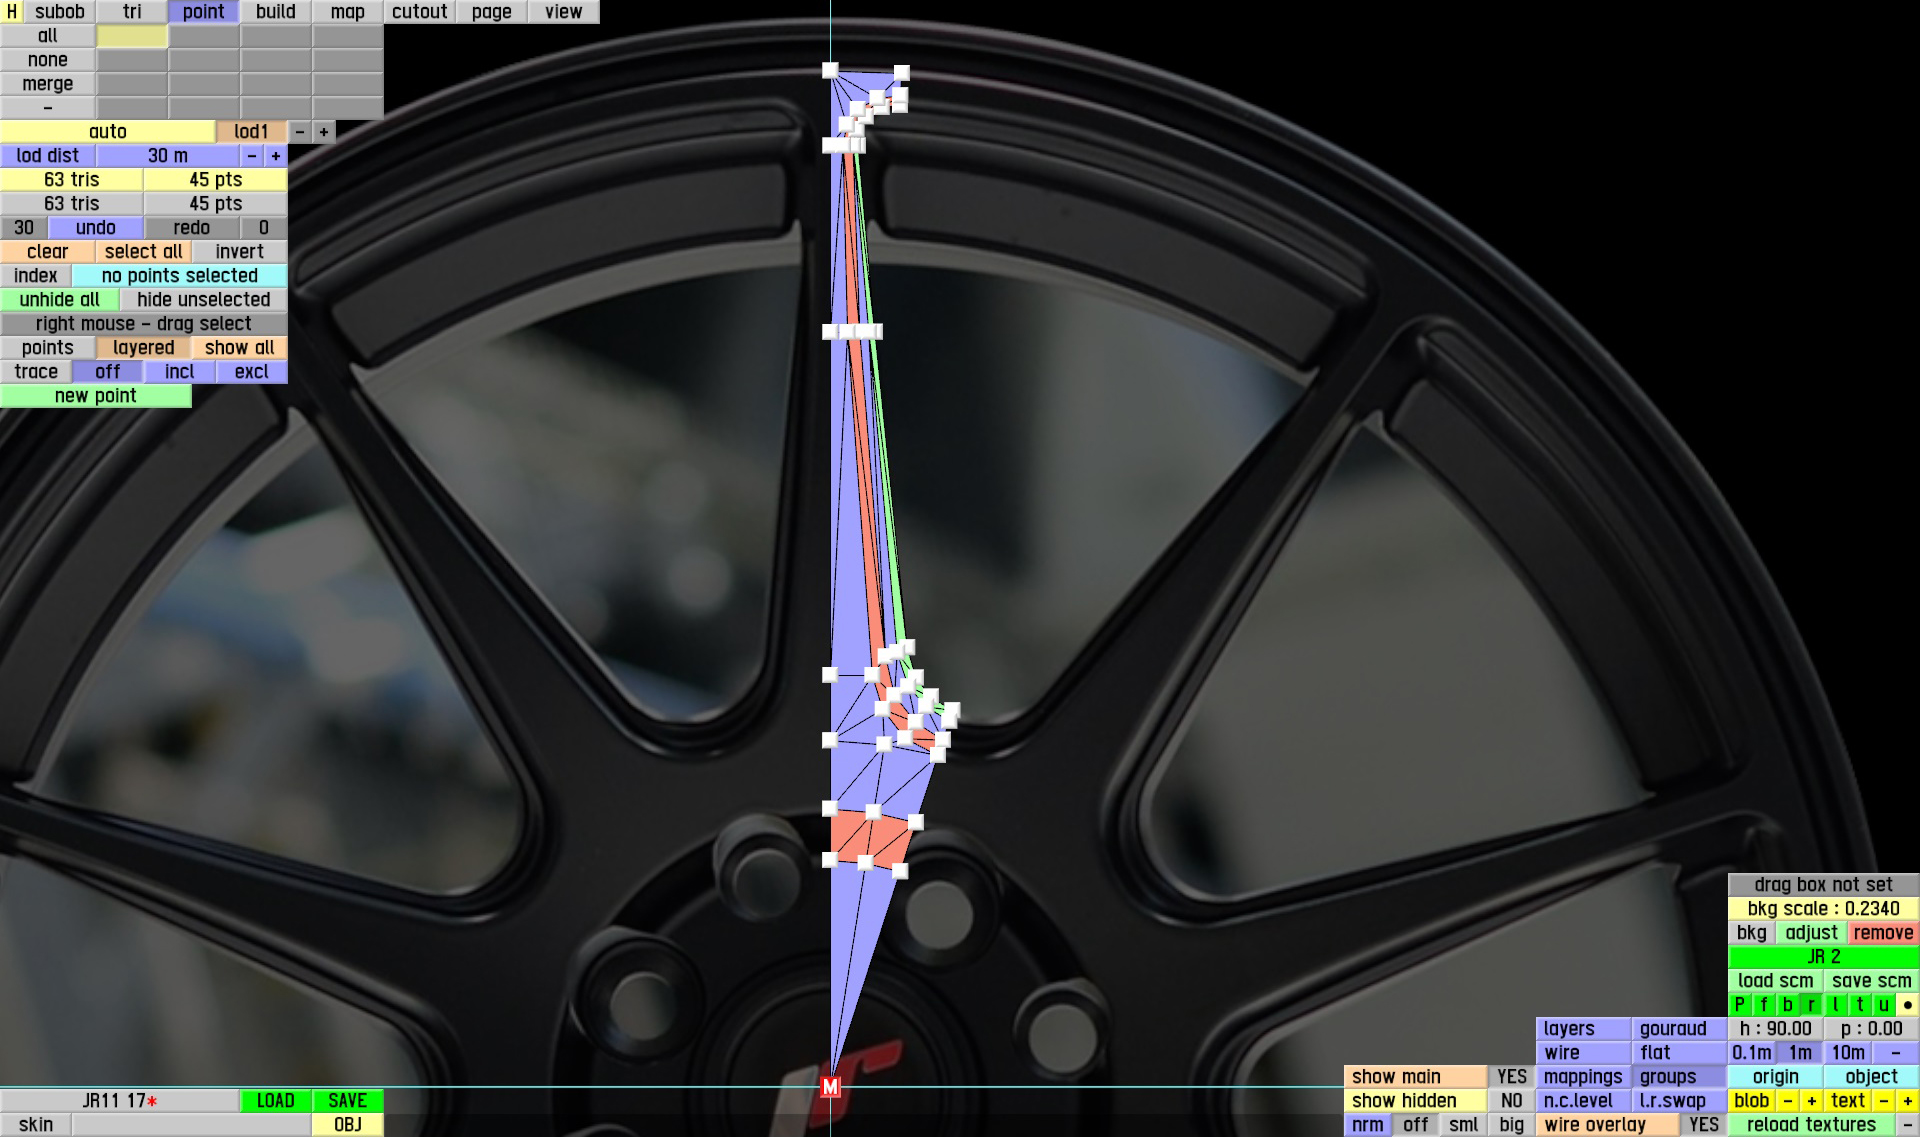The image size is (1920, 1137).
Task: Increase blob size with plus button
Action: point(1811,1101)
